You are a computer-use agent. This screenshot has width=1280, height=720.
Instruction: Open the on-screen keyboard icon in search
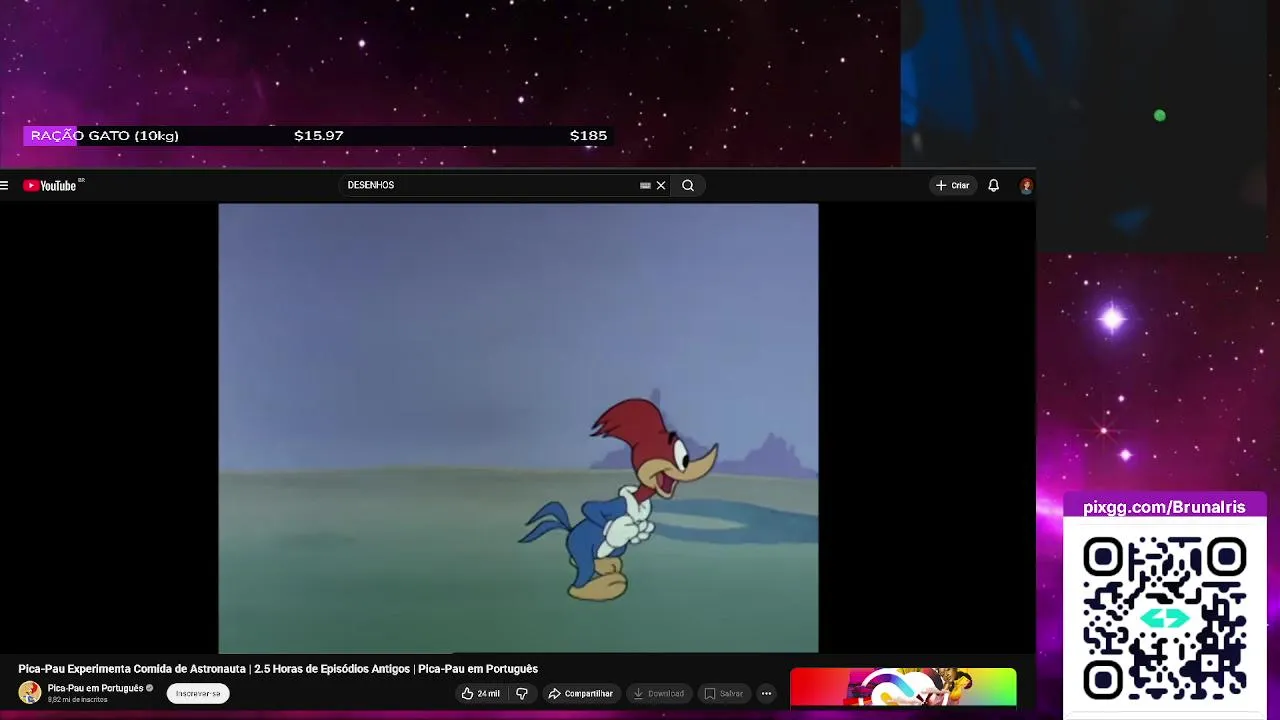coord(645,185)
